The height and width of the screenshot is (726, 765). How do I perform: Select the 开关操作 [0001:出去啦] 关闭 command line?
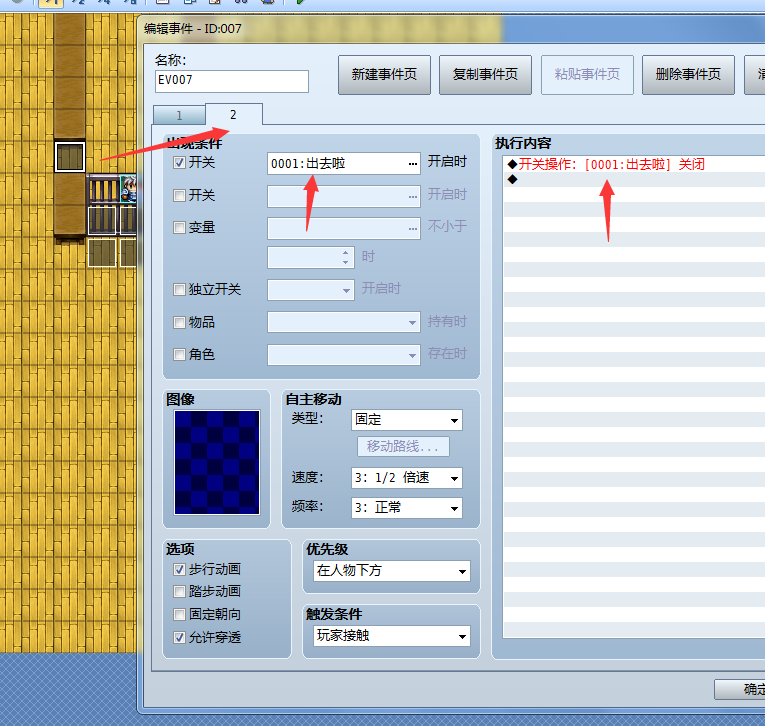click(x=634, y=164)
